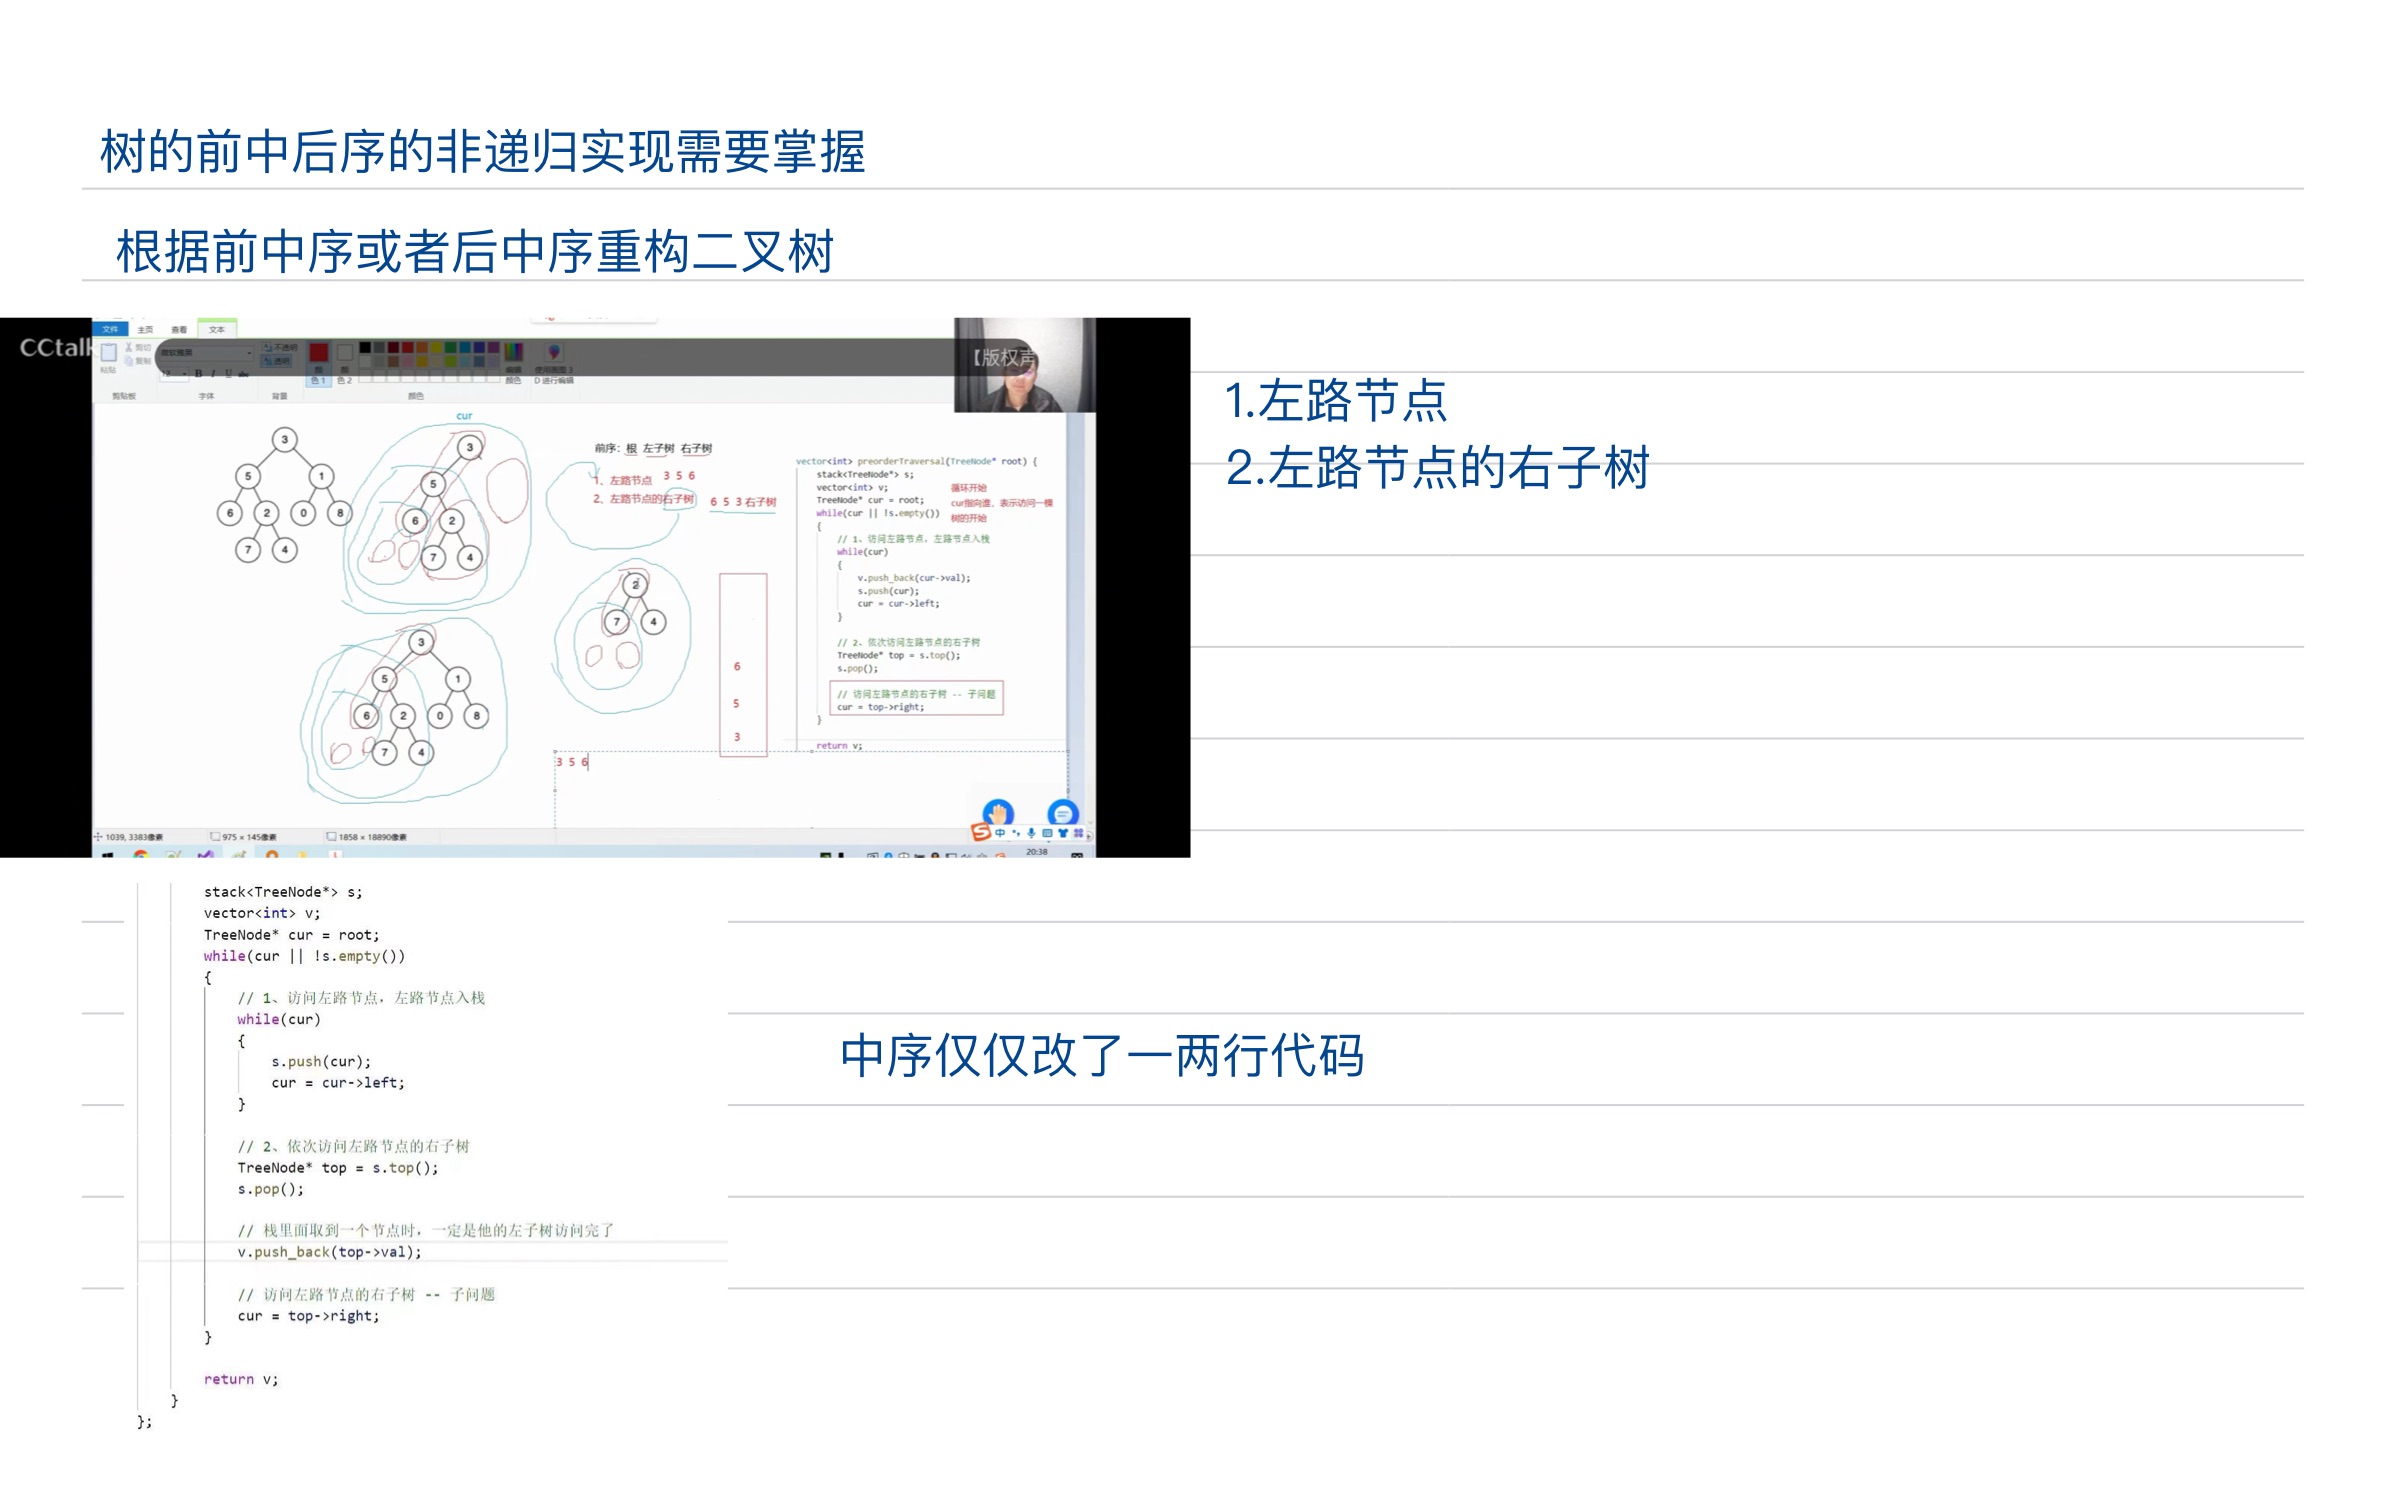Click the Copy icon in clipboard group

[130, 360]
